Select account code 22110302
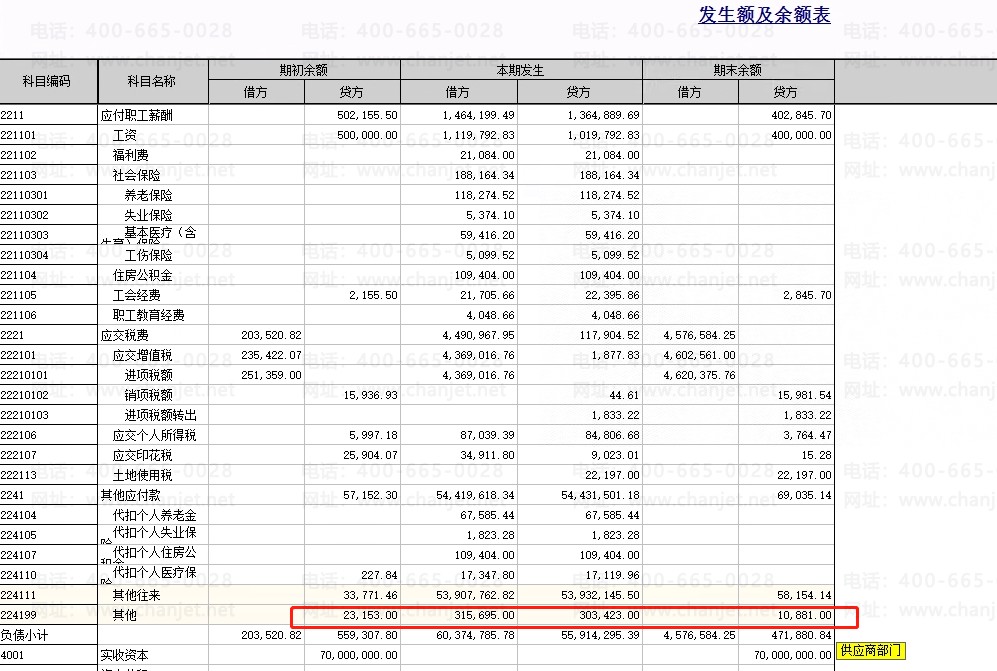Image resolution: width=997 pixels, height=671 pixels. [24, 215]
